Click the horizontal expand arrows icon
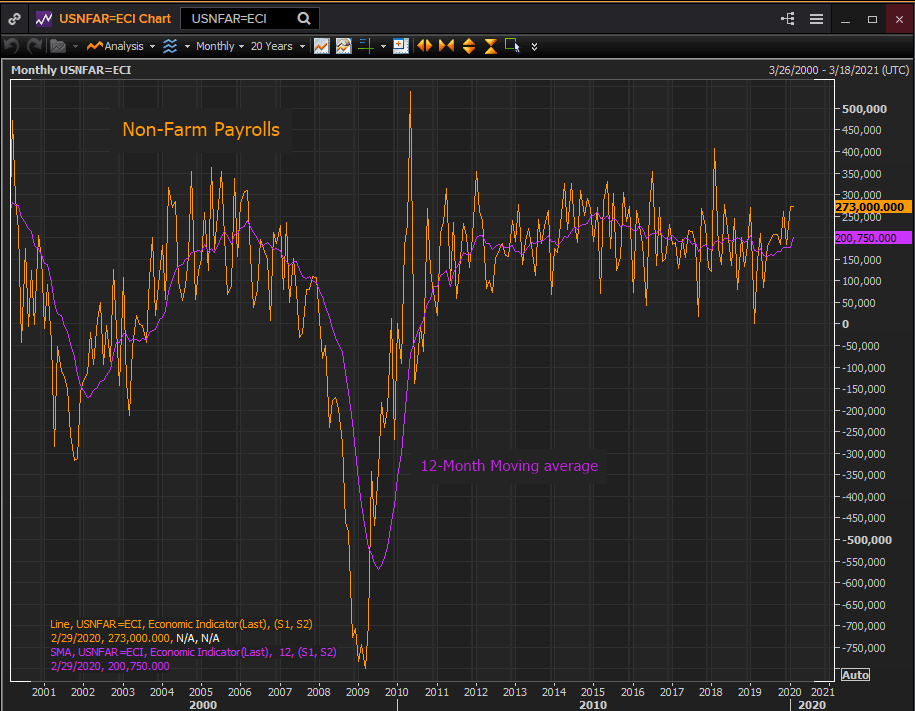915x711 pixels. (425, 46)
